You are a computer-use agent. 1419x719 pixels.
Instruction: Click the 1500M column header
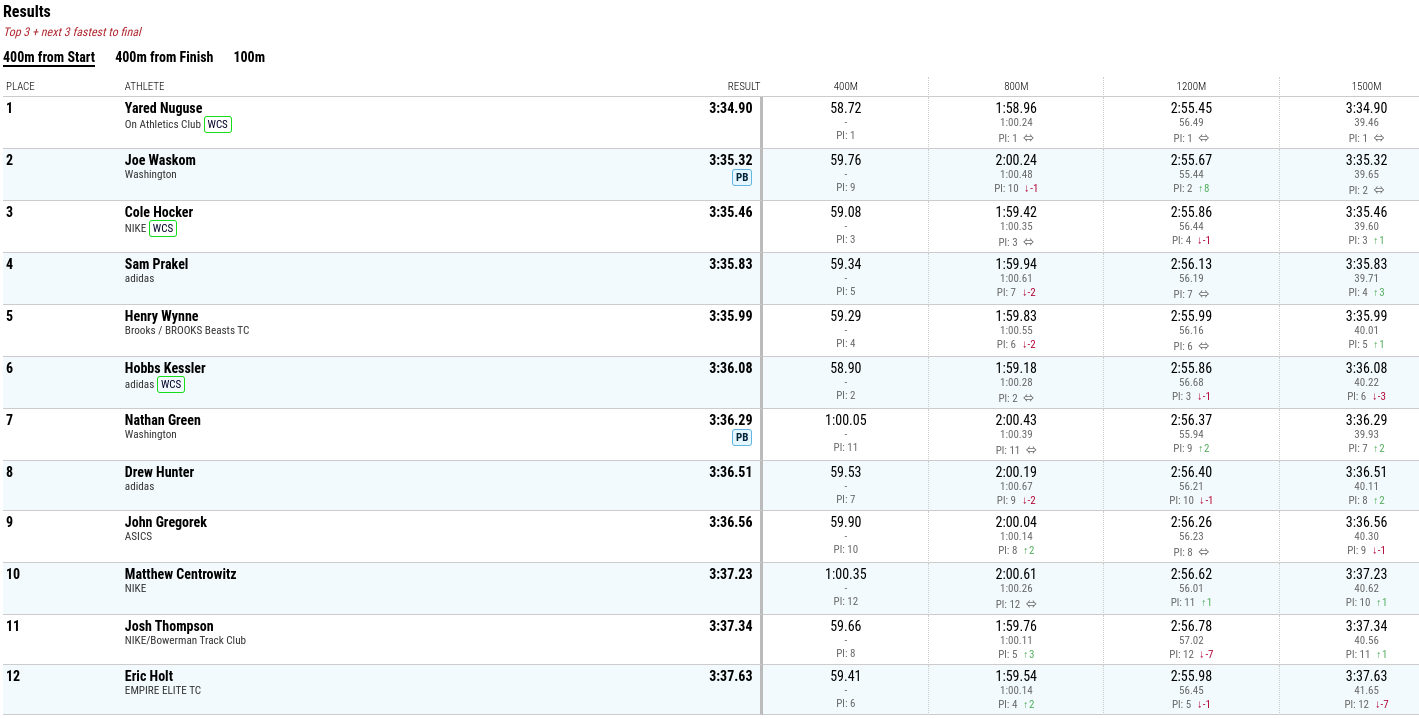point(1366,87)
